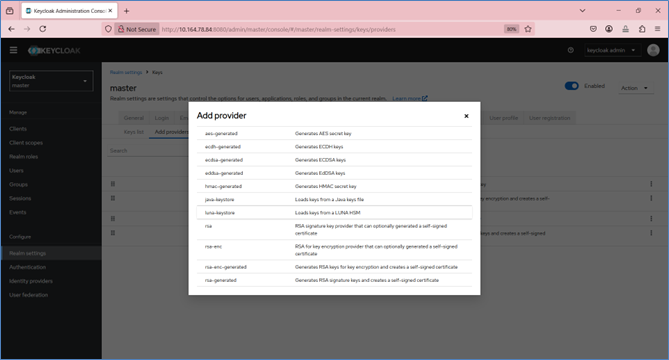Choose the rsa-enc provider row
The width and height of the screenshot is (669, 360).
coord(334,250)
